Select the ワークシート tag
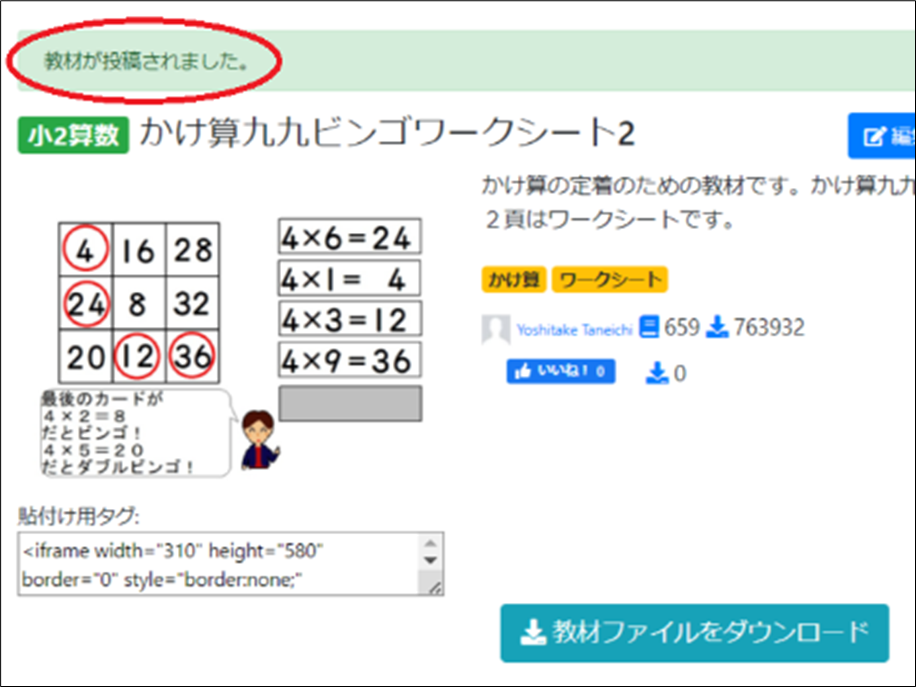The image size is (916, 687). point(608,279)
